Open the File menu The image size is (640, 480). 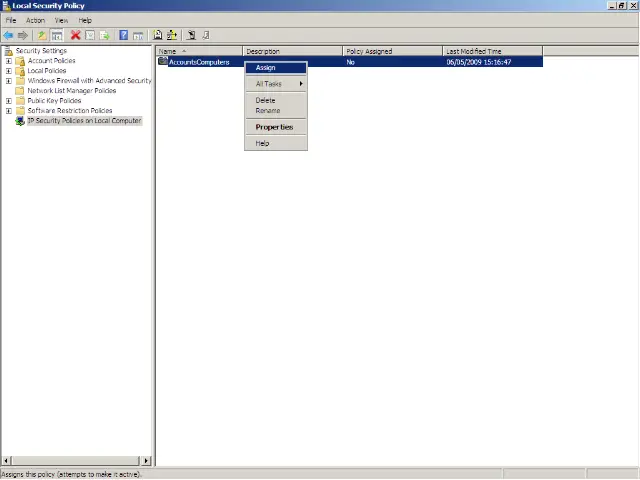[11, 20]
